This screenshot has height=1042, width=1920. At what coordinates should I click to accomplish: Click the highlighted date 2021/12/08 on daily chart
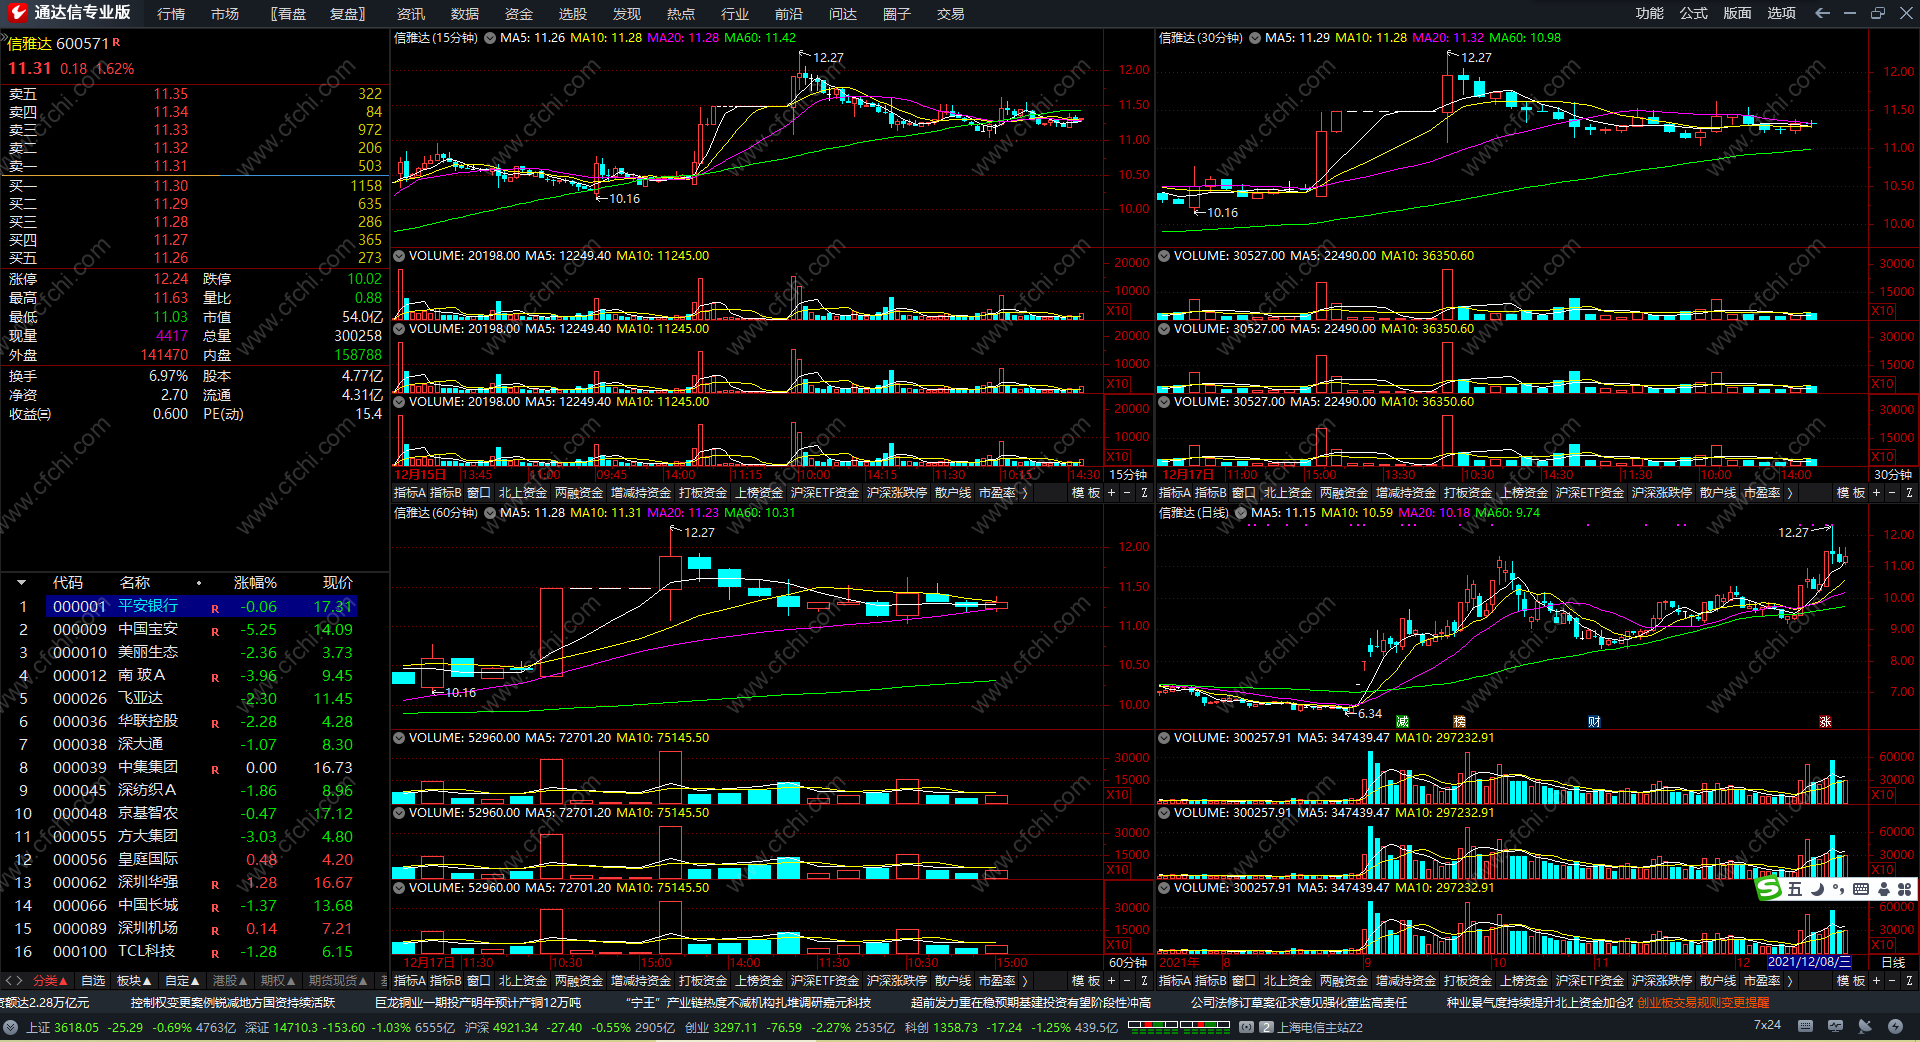(x=1809, y=962)
